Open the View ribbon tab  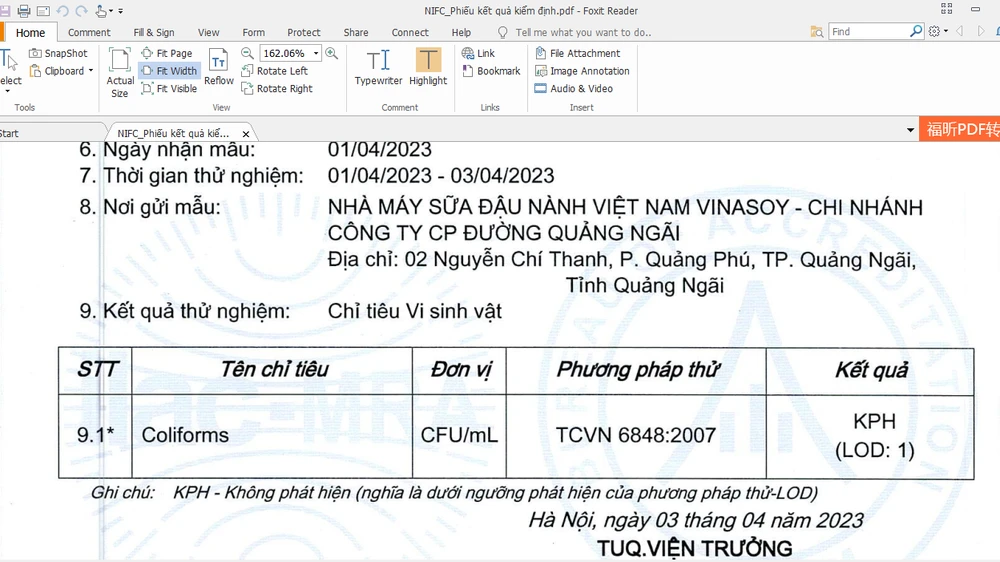click(209, 33)
